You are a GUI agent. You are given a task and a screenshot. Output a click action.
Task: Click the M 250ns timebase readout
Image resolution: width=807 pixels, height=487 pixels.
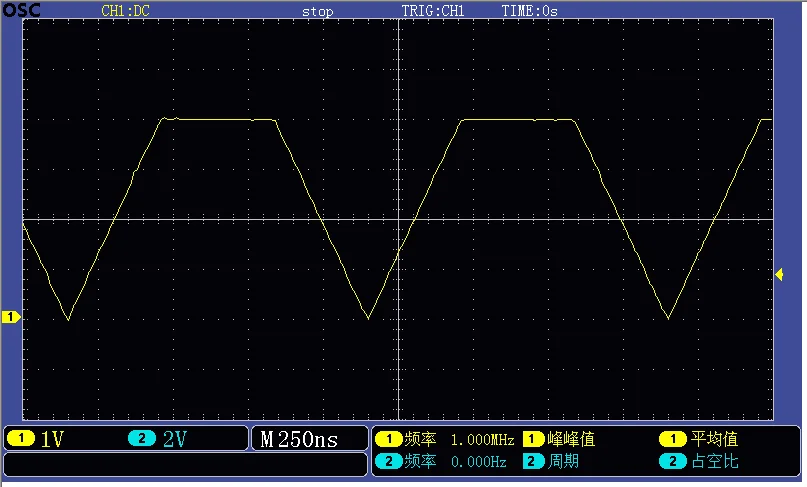(x=299, y=439)
